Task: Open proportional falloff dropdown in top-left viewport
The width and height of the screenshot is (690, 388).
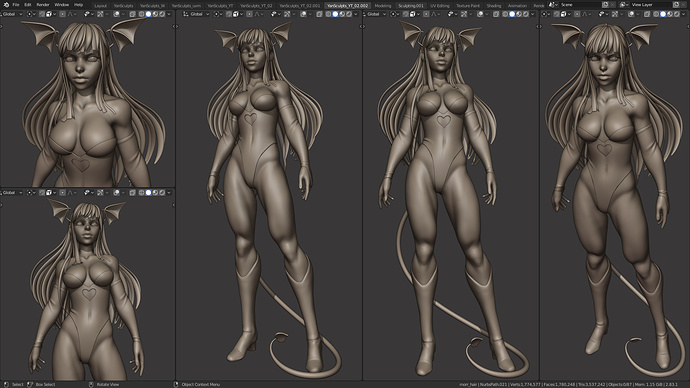Action: tap(72, 14)
